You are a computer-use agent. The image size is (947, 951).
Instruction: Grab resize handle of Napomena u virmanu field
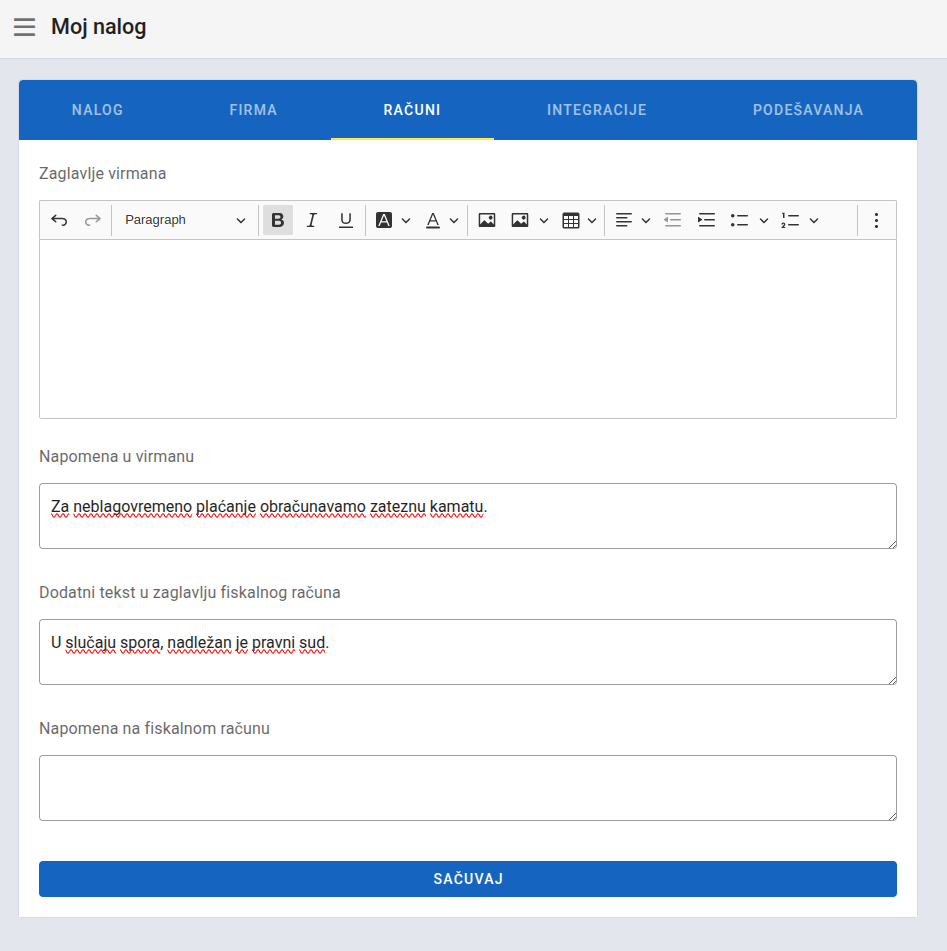[x=892, y=545]
